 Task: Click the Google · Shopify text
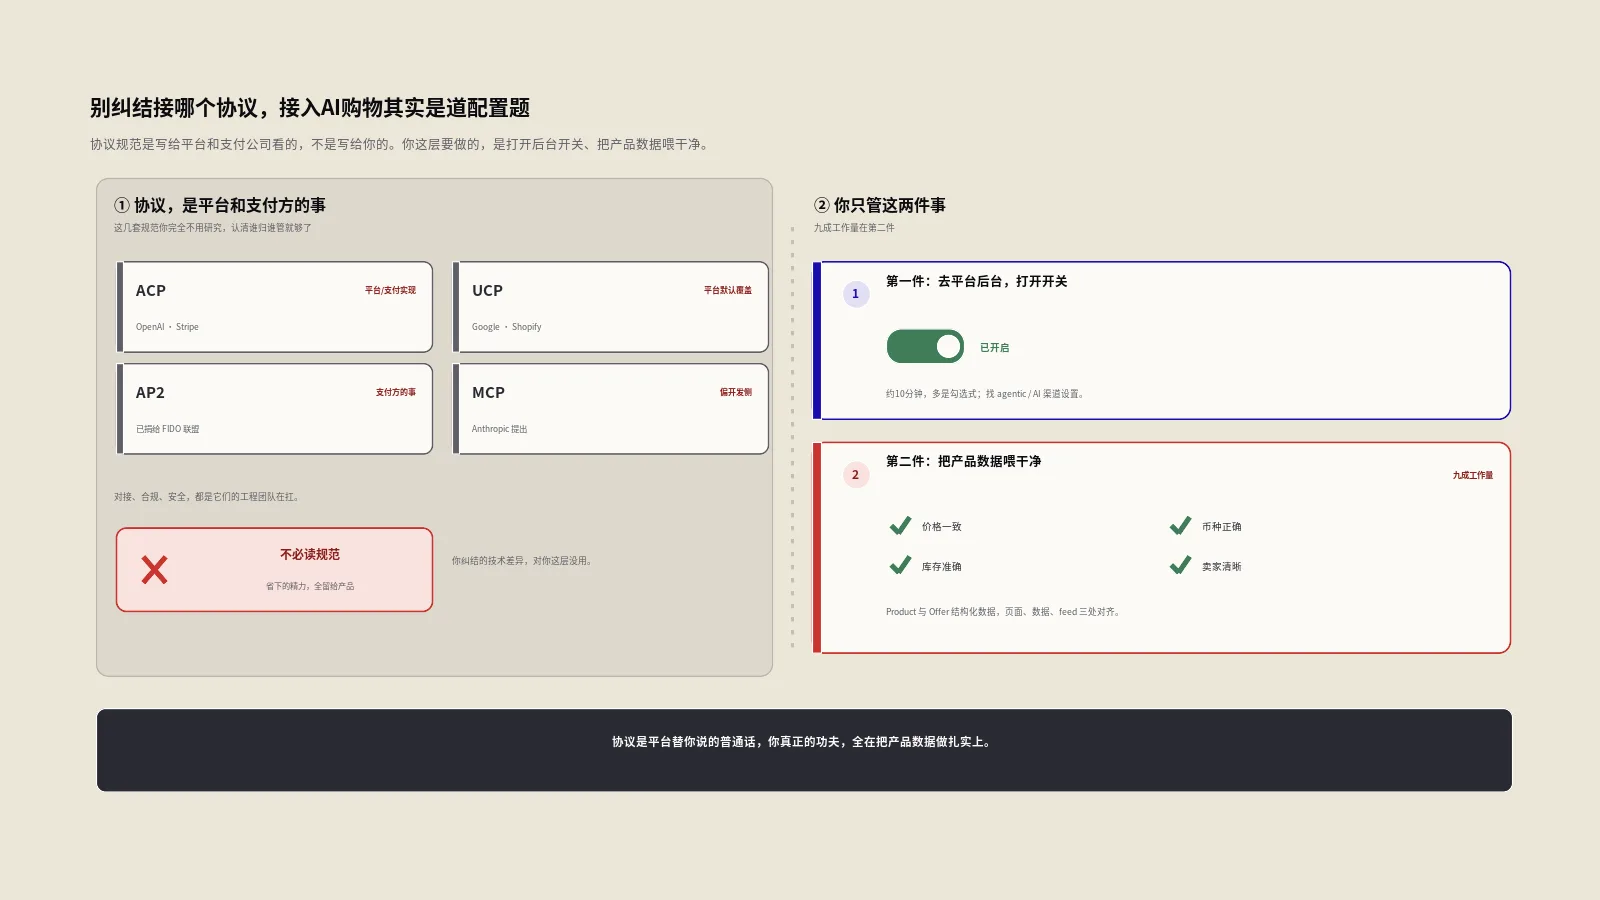[x=506, y=327]
